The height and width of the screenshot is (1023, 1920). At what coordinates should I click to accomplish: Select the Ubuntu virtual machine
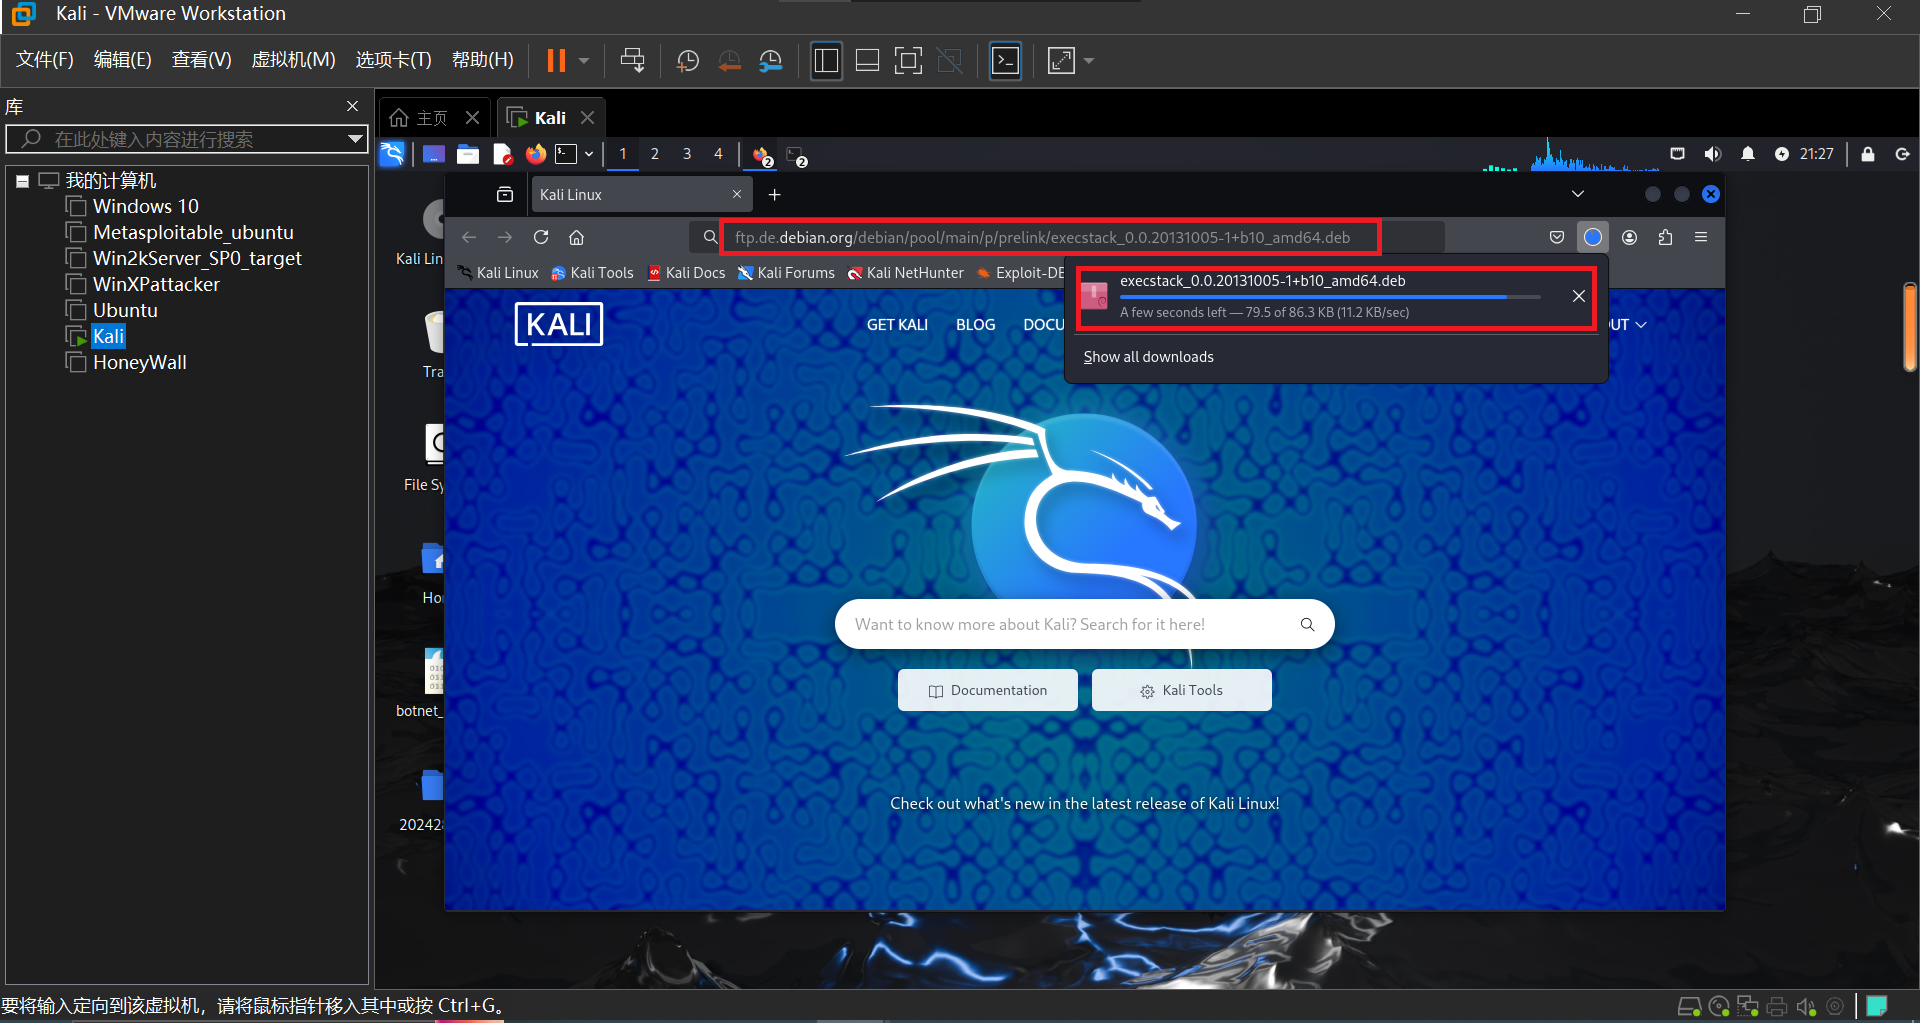[x=124, y=311]
